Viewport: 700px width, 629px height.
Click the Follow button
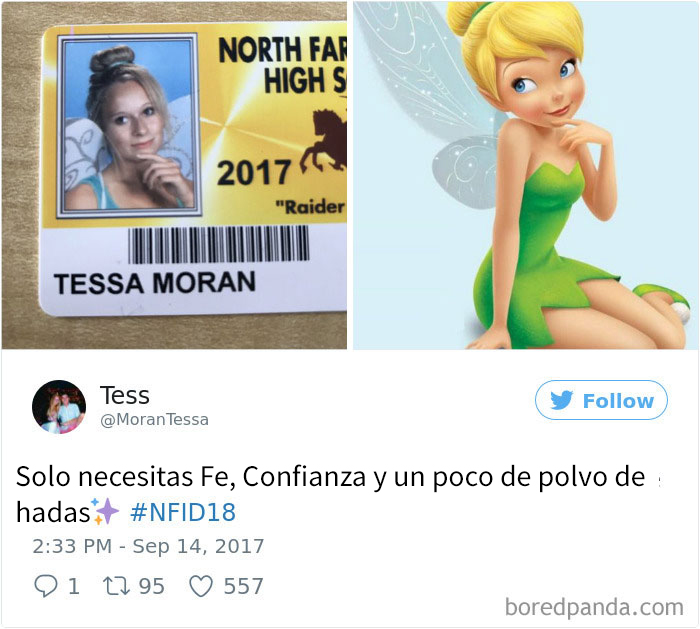tap(601, 400)
